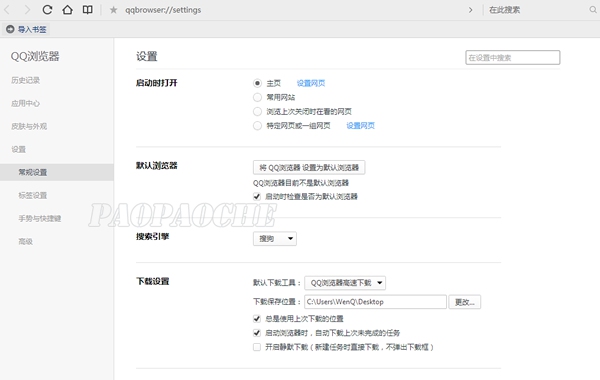The image size is (600, 380).
Task: Click the 启动时打开 section heading
Action: tap(157, 83)
